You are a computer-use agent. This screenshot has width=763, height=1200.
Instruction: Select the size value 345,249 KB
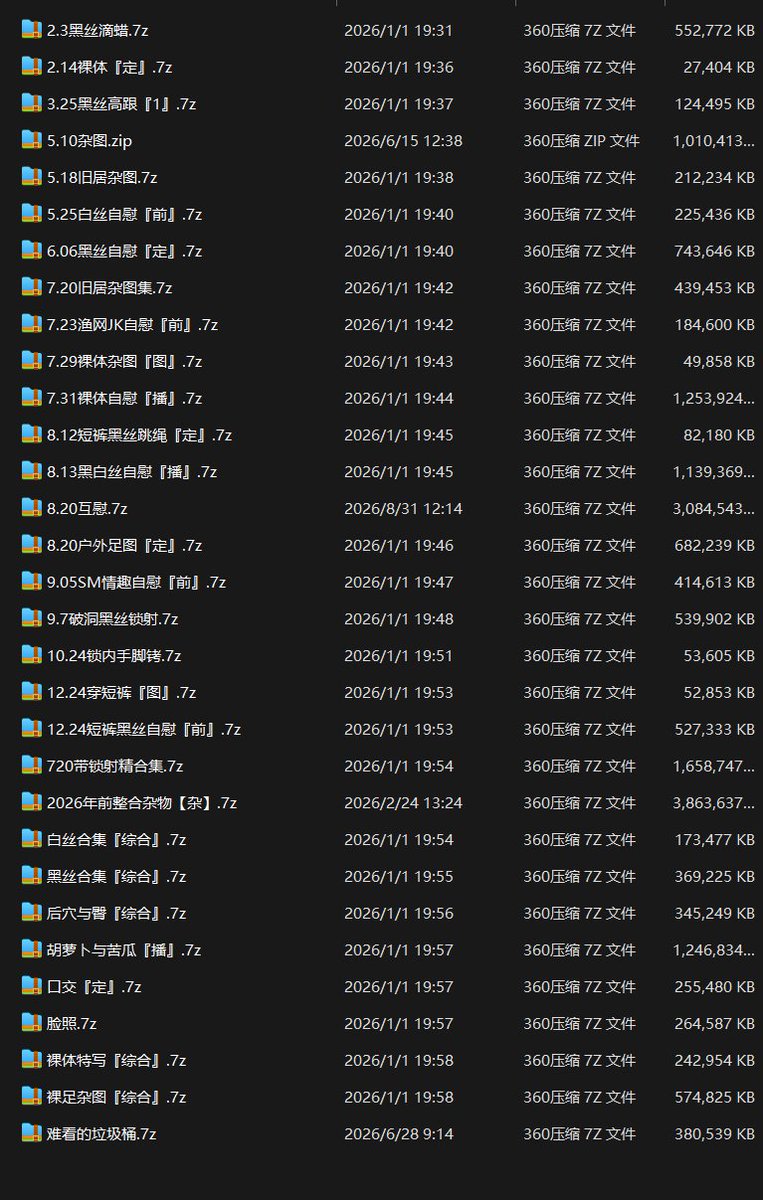[715, 914]
